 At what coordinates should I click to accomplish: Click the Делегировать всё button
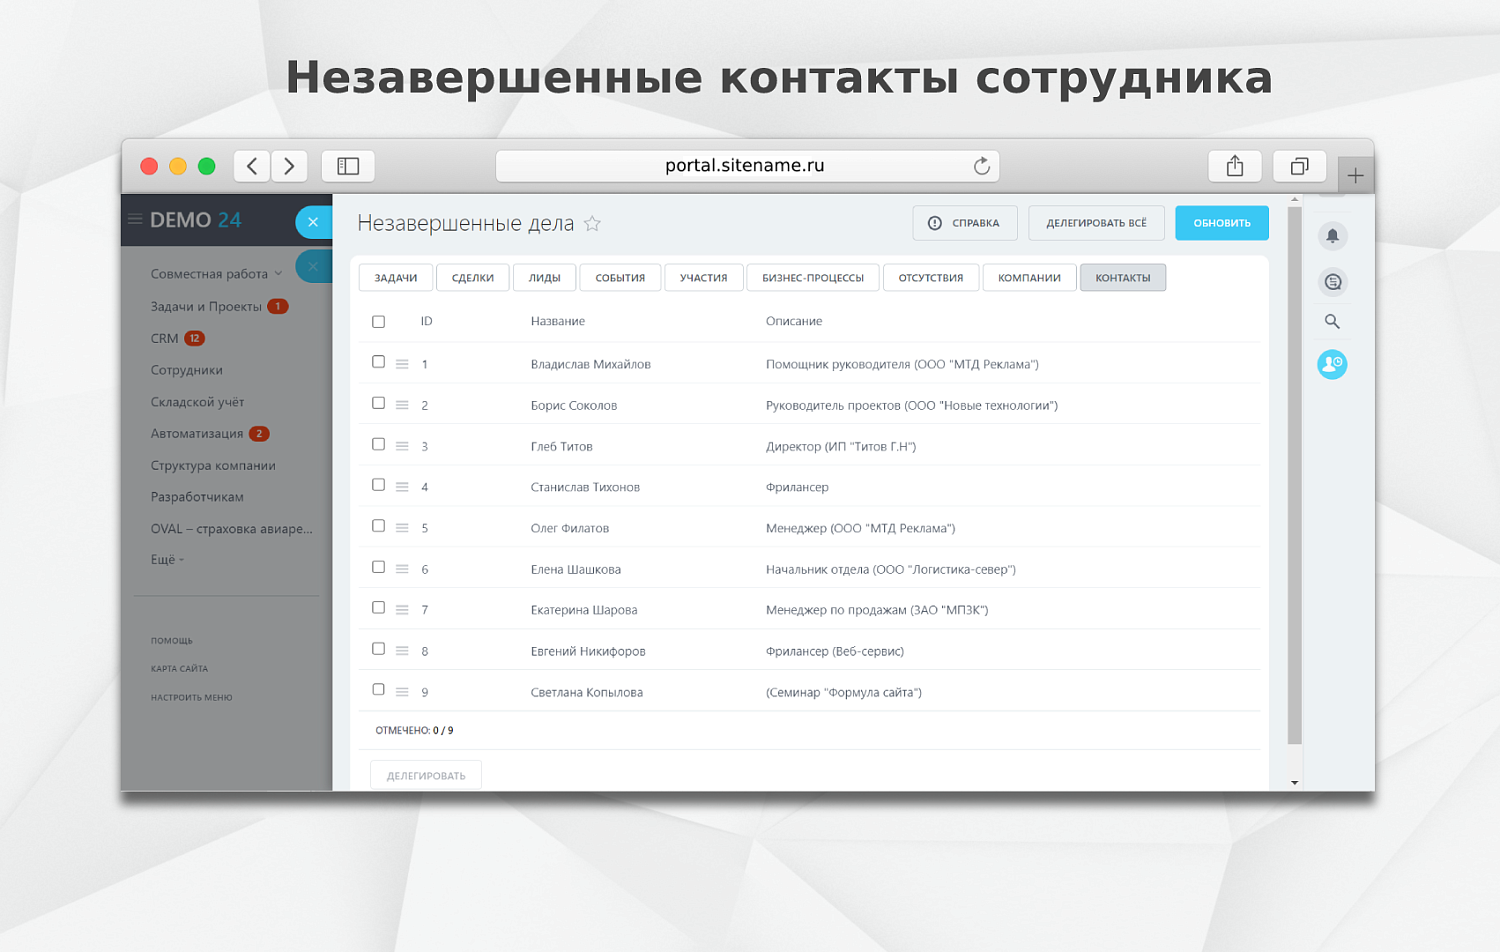click(x=1096, y=223)
